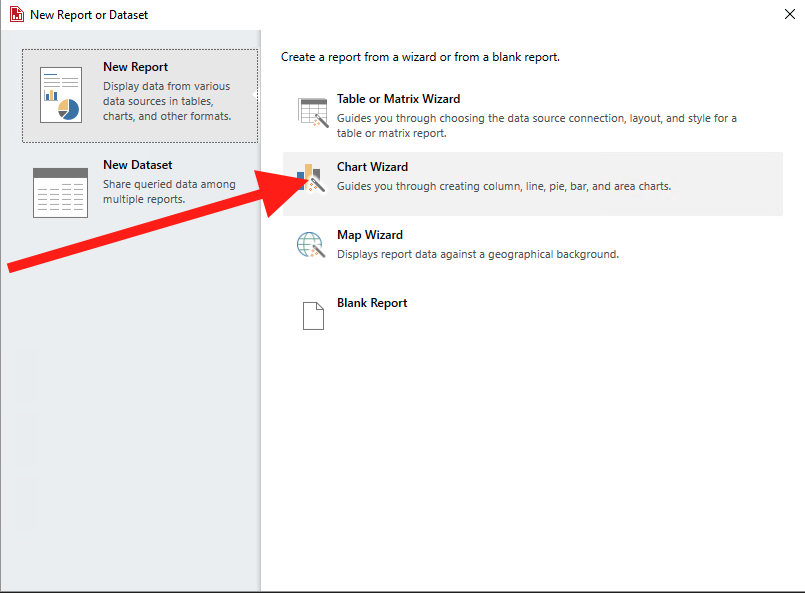Click the New Dataset description about shared queries
This screenshot has width=805, height=593.
(168, 192)
